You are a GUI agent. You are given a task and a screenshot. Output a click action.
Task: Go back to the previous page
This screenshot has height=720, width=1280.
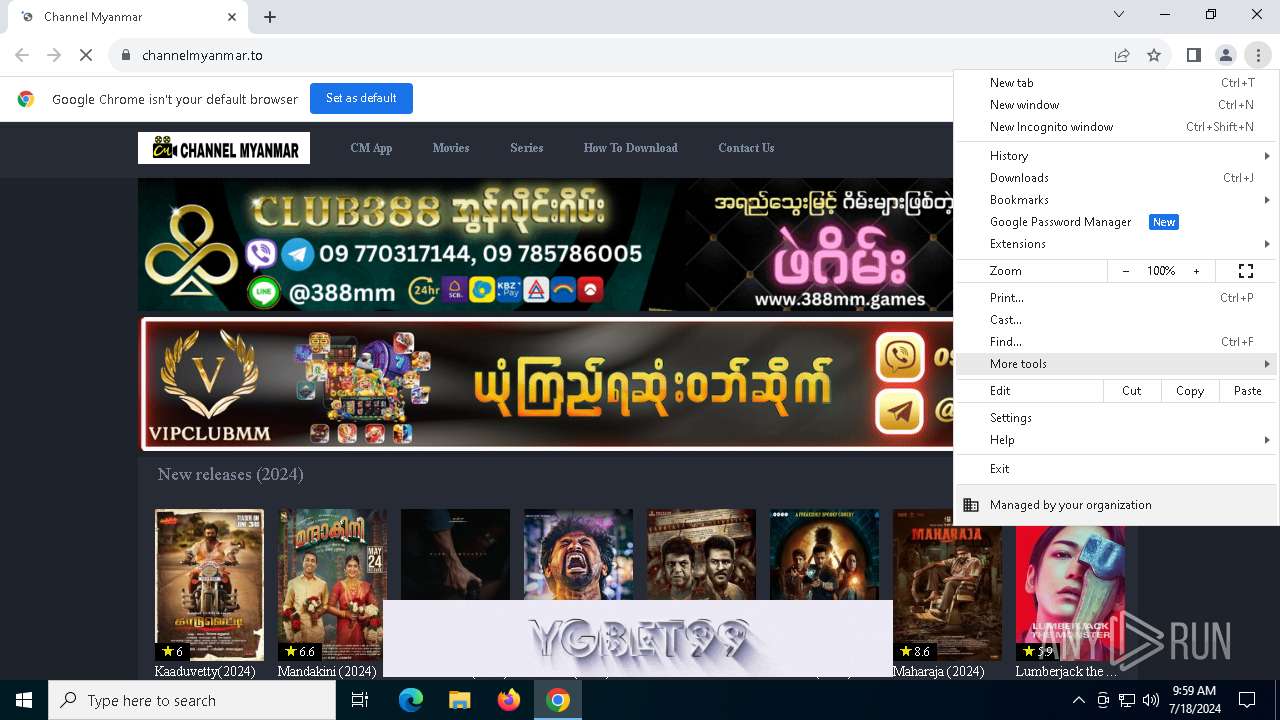pos(22,55)
